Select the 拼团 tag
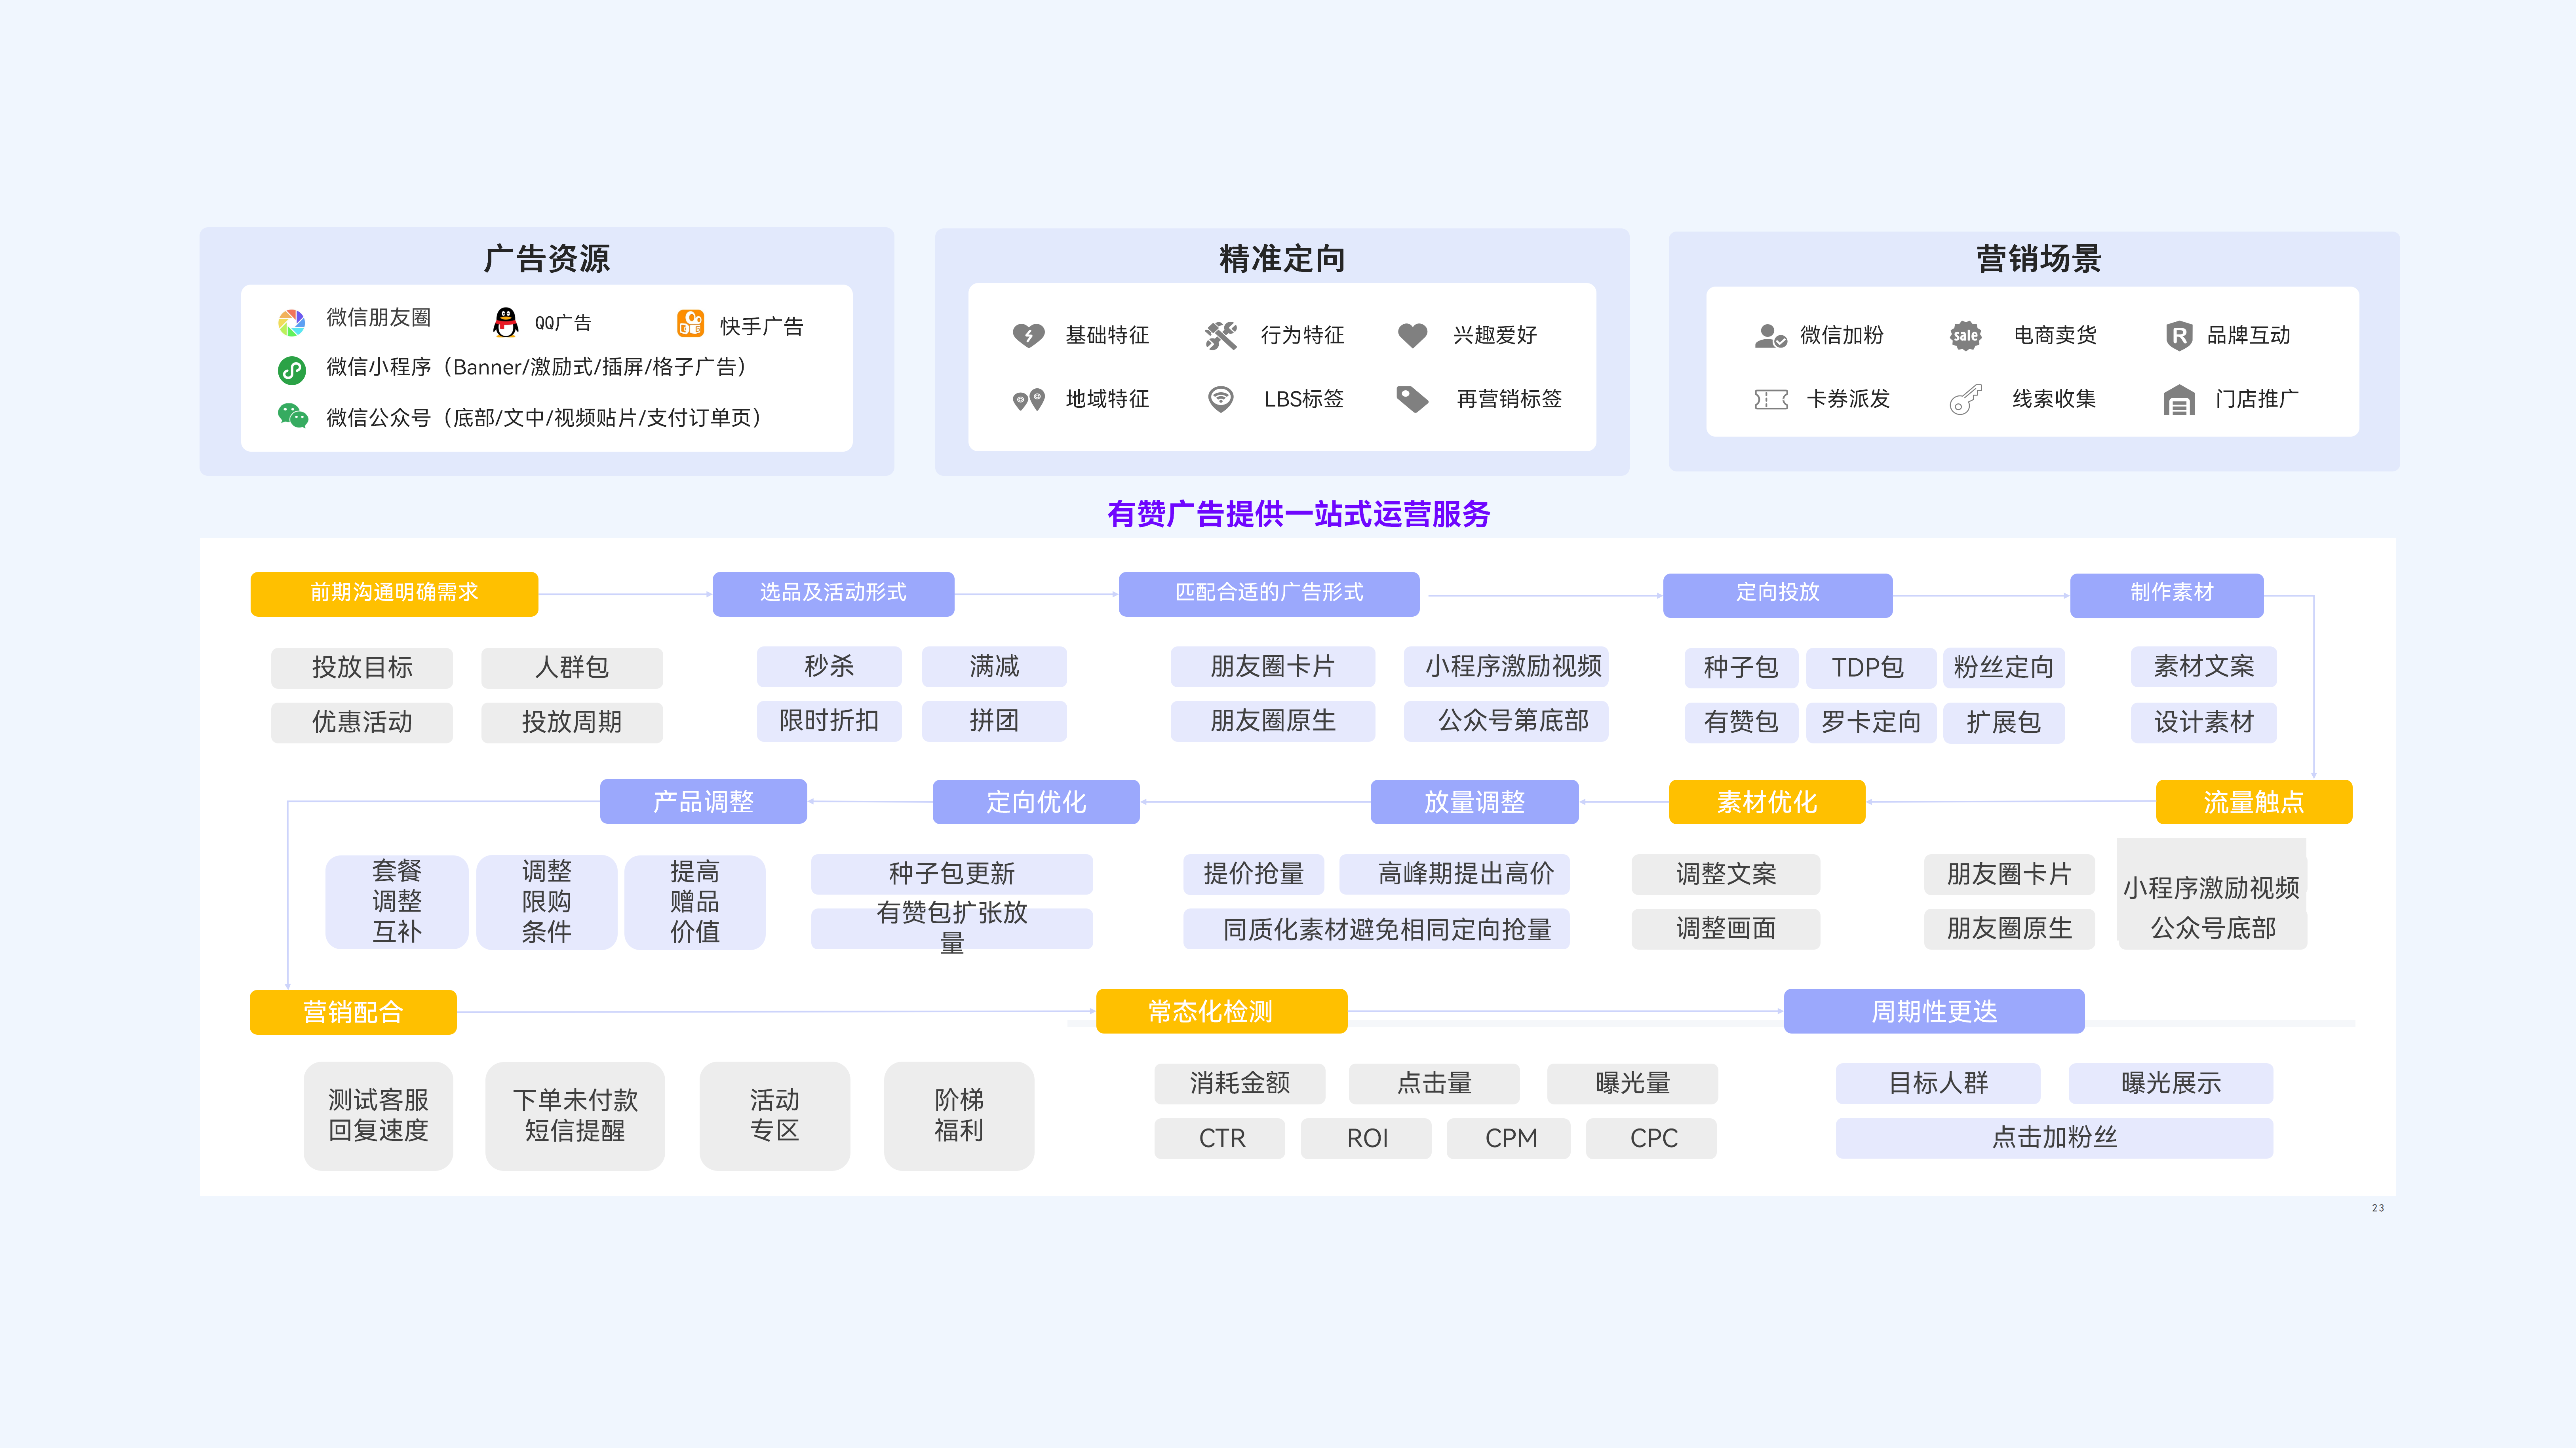The height and width of the screenshot is (1448, 2576). pos(994,721)
